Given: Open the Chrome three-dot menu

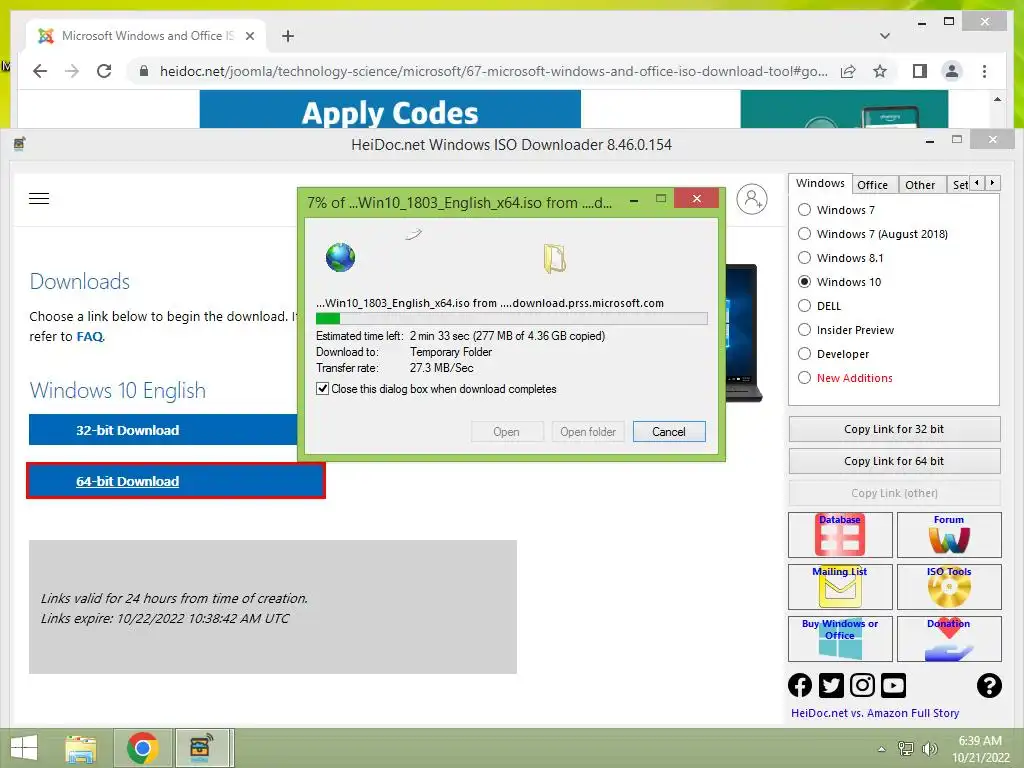Looking at the screenshot, I should pos(984,71).
